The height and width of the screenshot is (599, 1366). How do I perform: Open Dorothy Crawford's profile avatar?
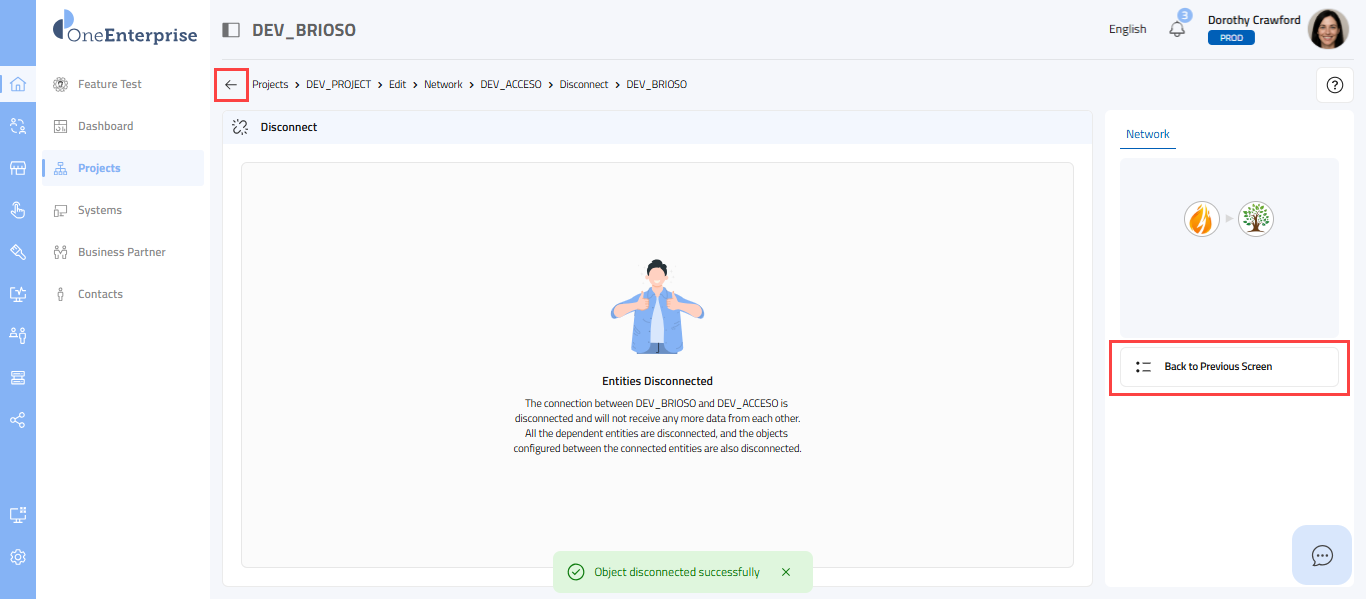pos(1328,30)
